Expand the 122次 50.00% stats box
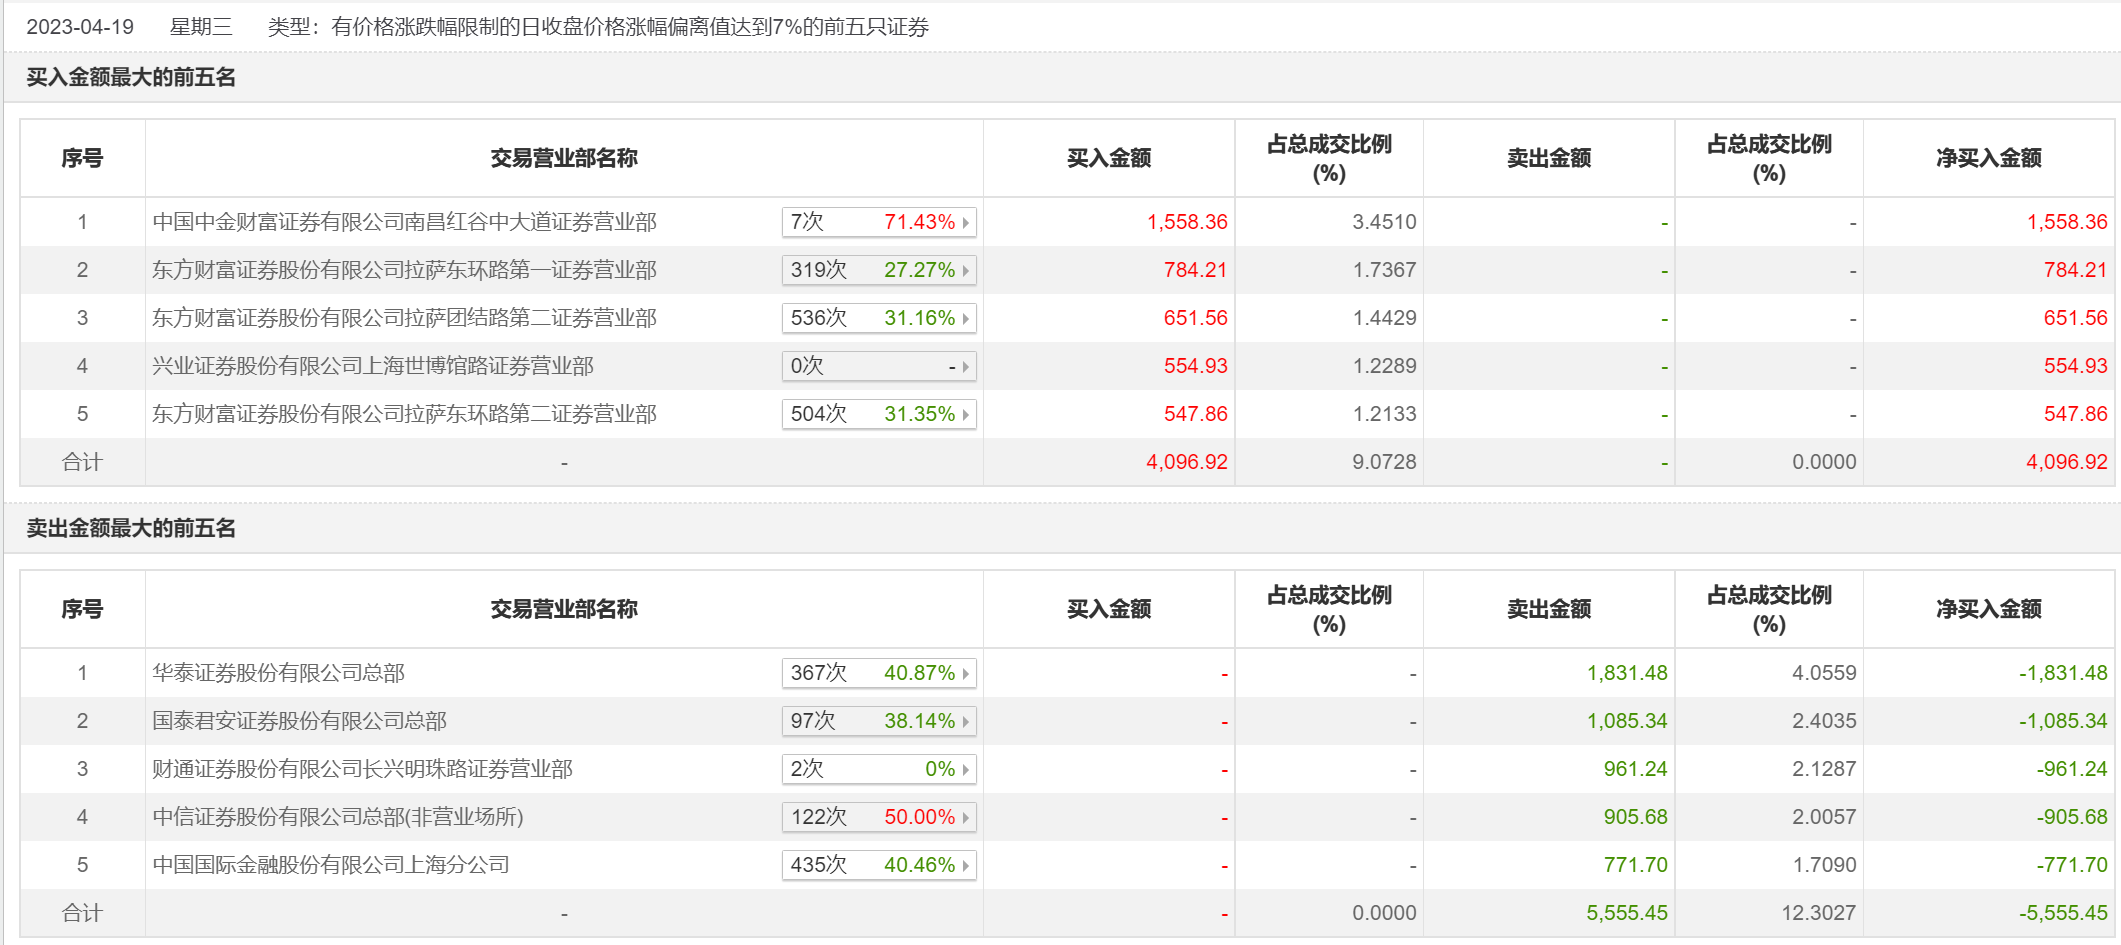The height and width of the screenshot is (945, 2121). pos(879,817)
